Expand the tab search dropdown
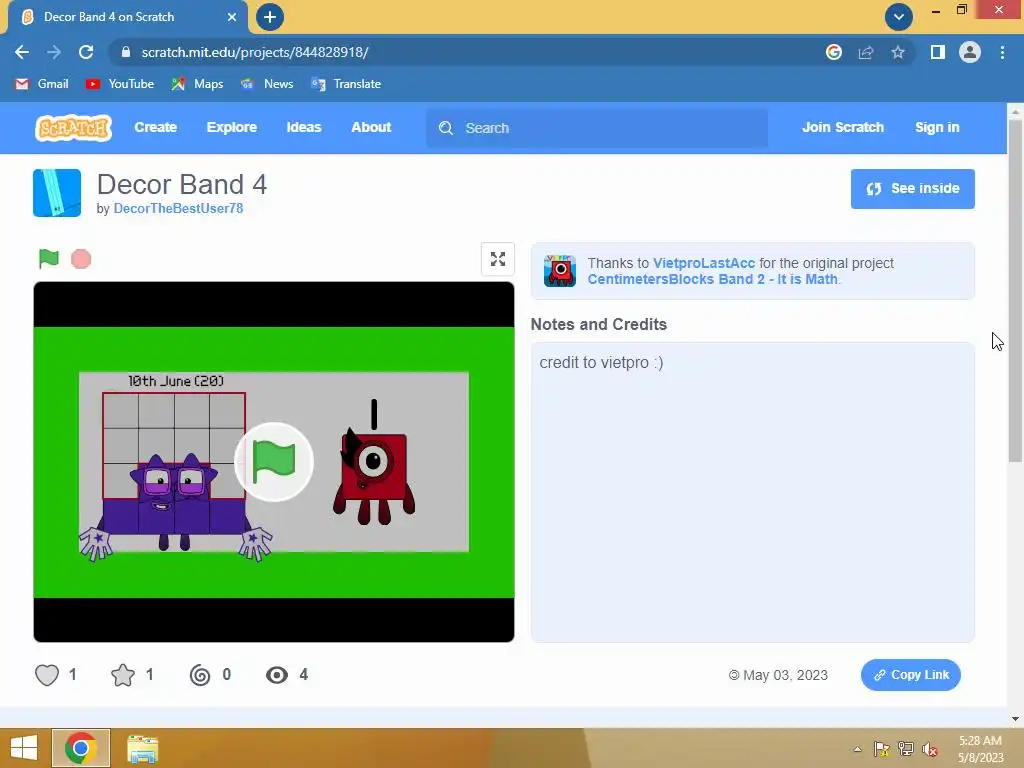 pyautogui.click(x=899, y=17)
